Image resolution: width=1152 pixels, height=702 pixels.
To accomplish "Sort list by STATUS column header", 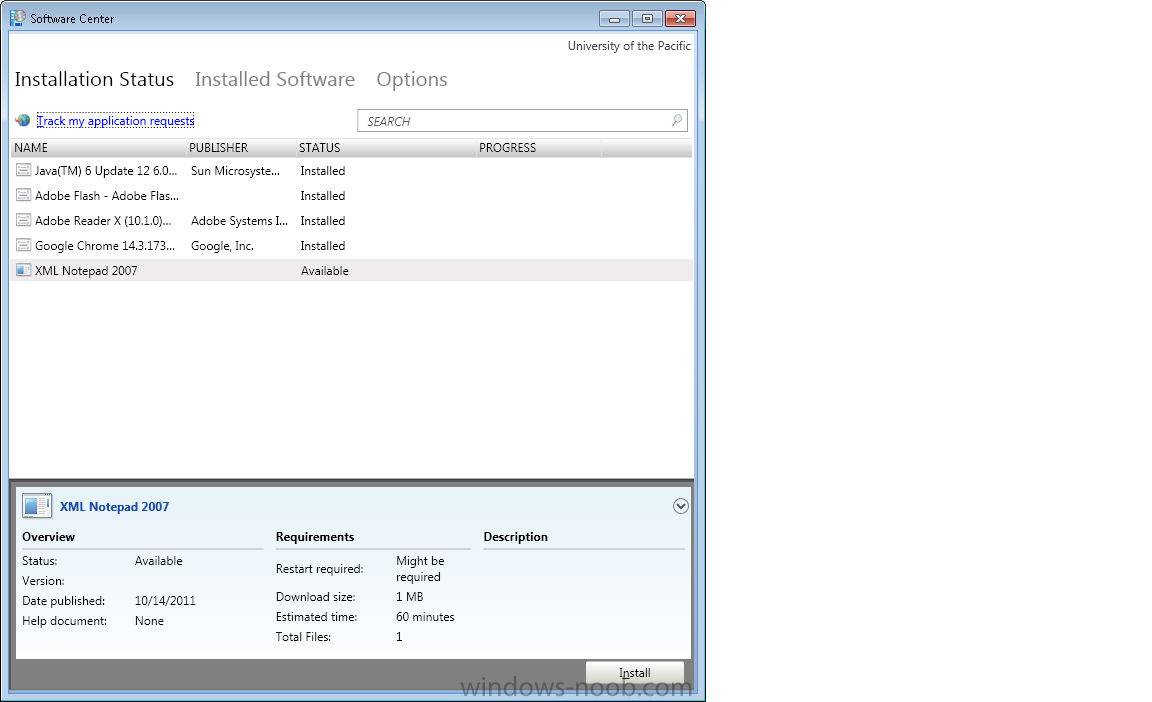I will pyautogui.click(x=386, y=148).
